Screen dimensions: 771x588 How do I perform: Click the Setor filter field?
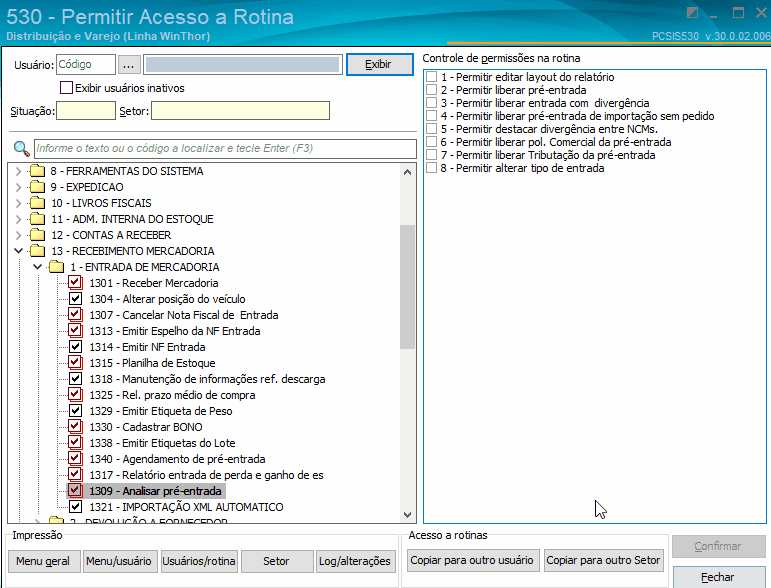tap(240, 111)
